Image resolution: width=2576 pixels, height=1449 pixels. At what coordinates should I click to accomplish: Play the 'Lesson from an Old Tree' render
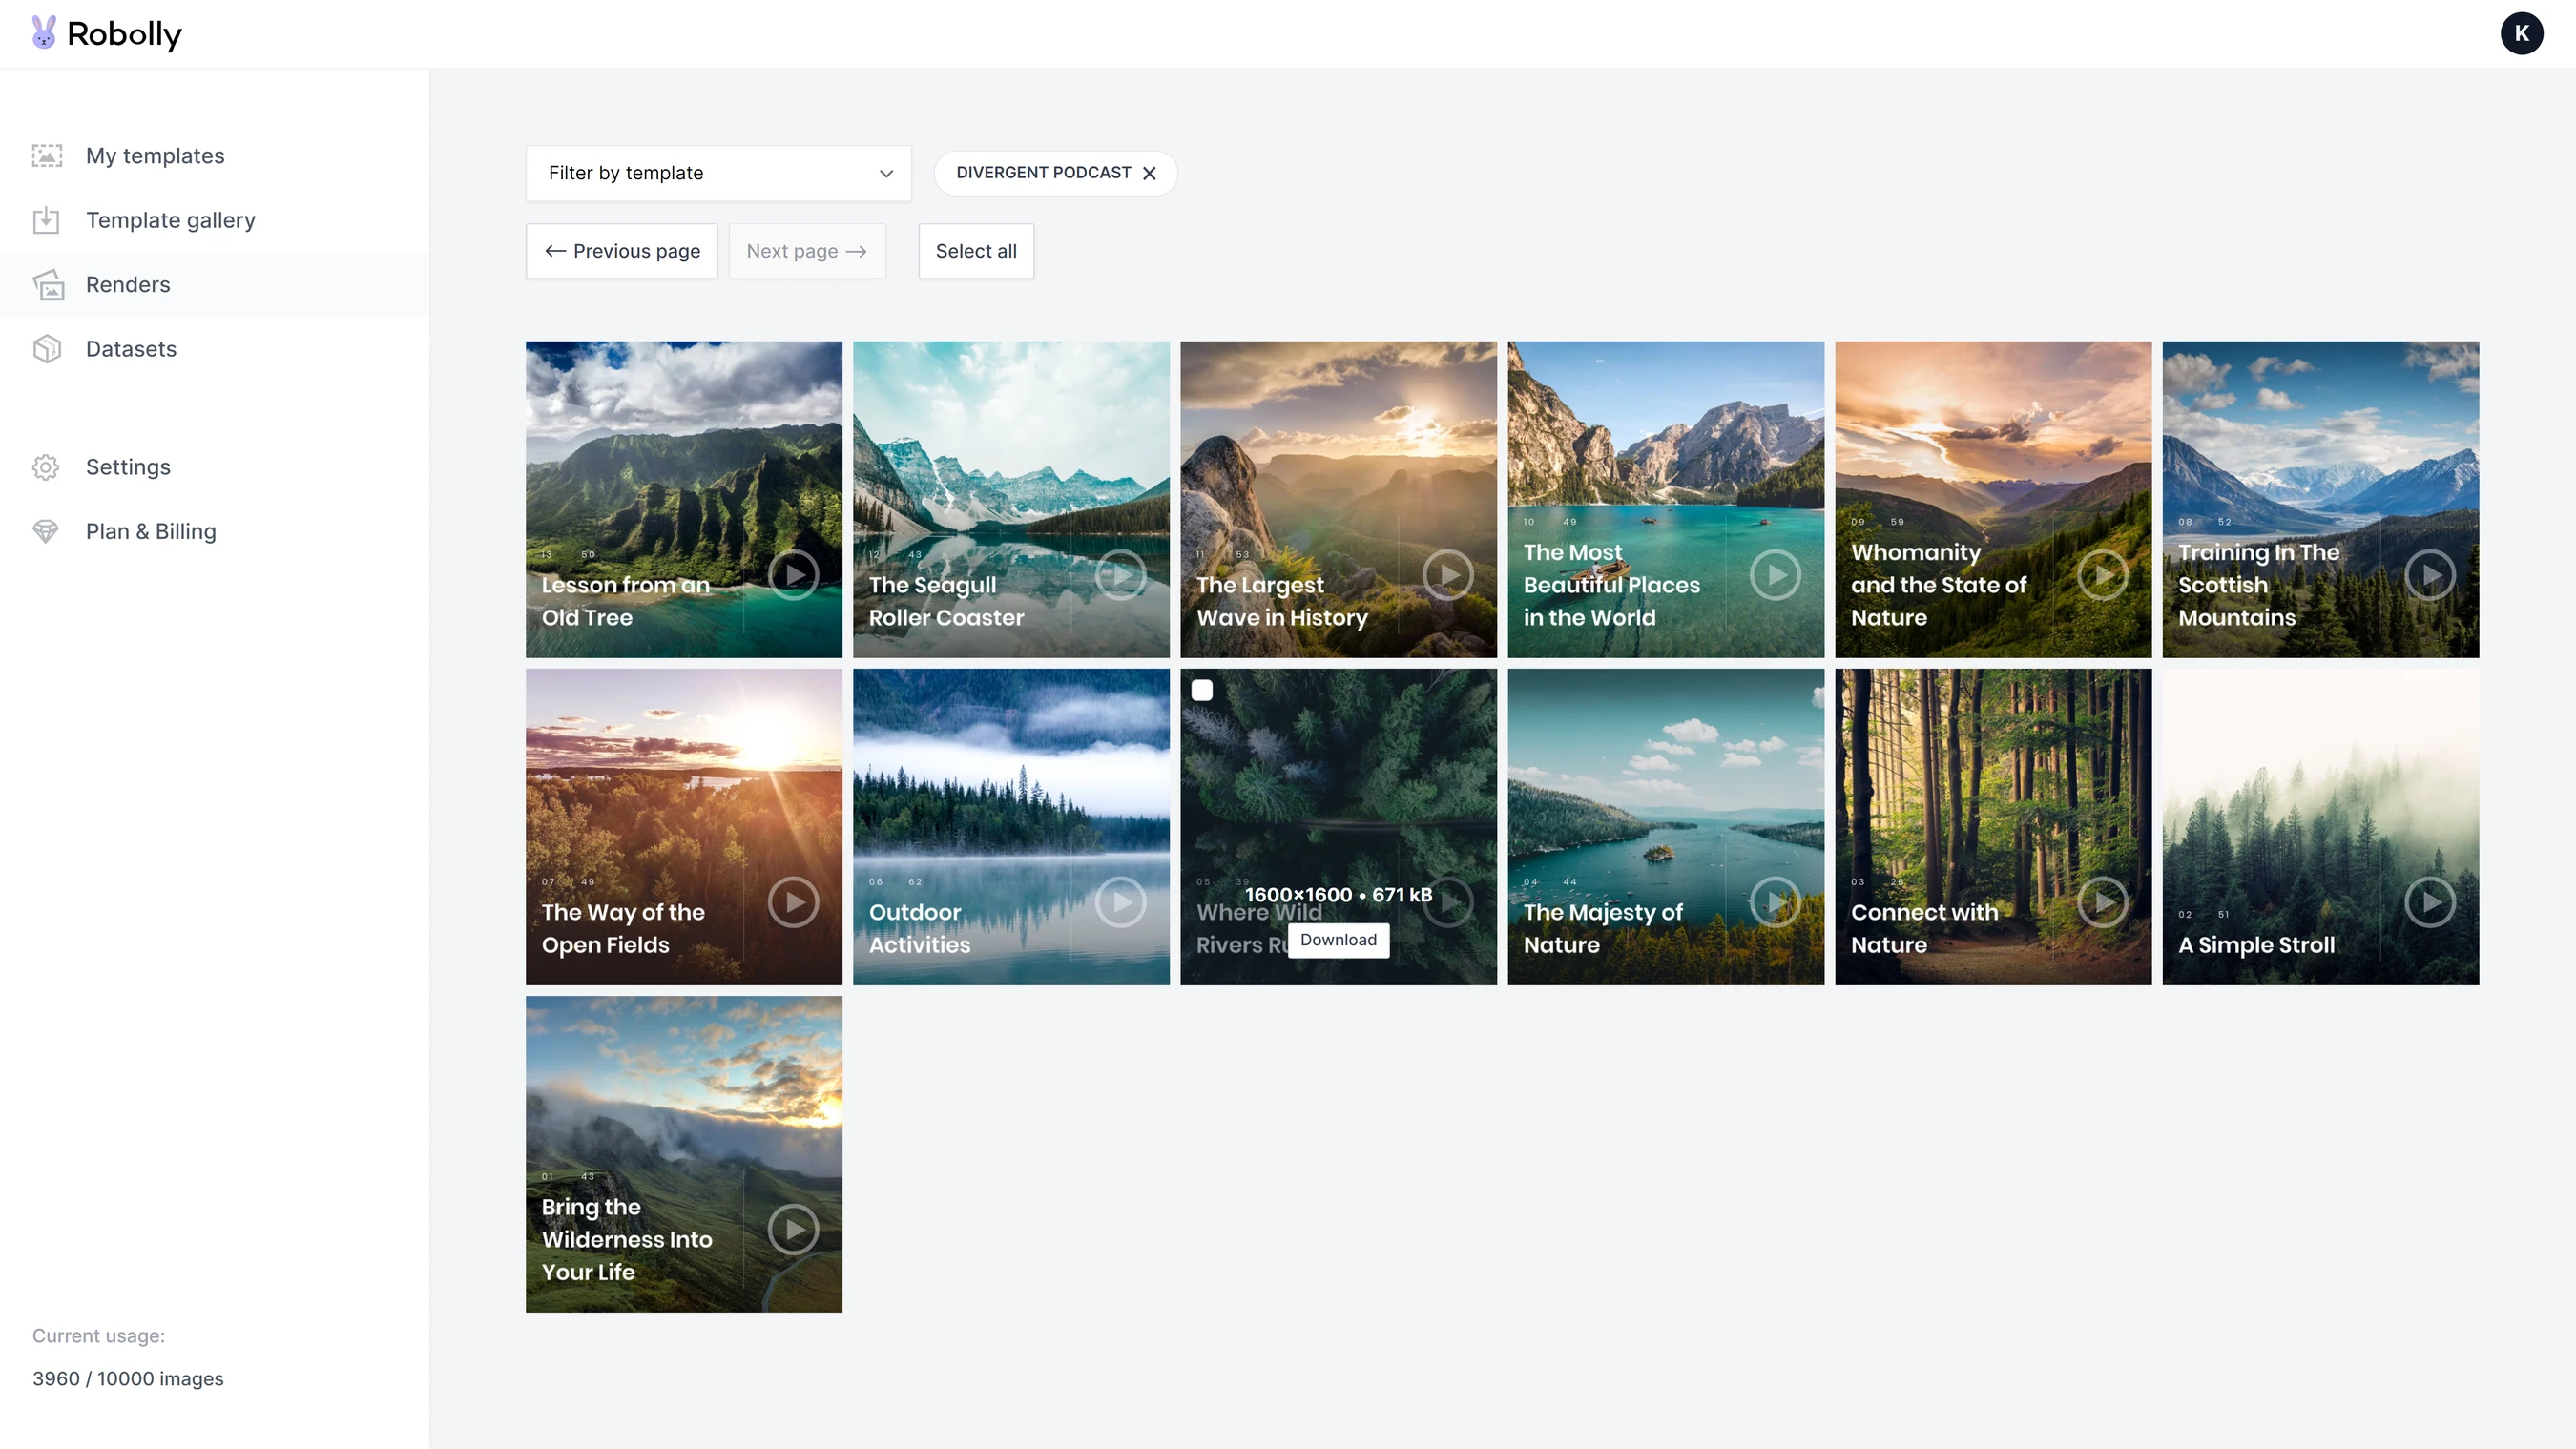click(x=793, y=575)
